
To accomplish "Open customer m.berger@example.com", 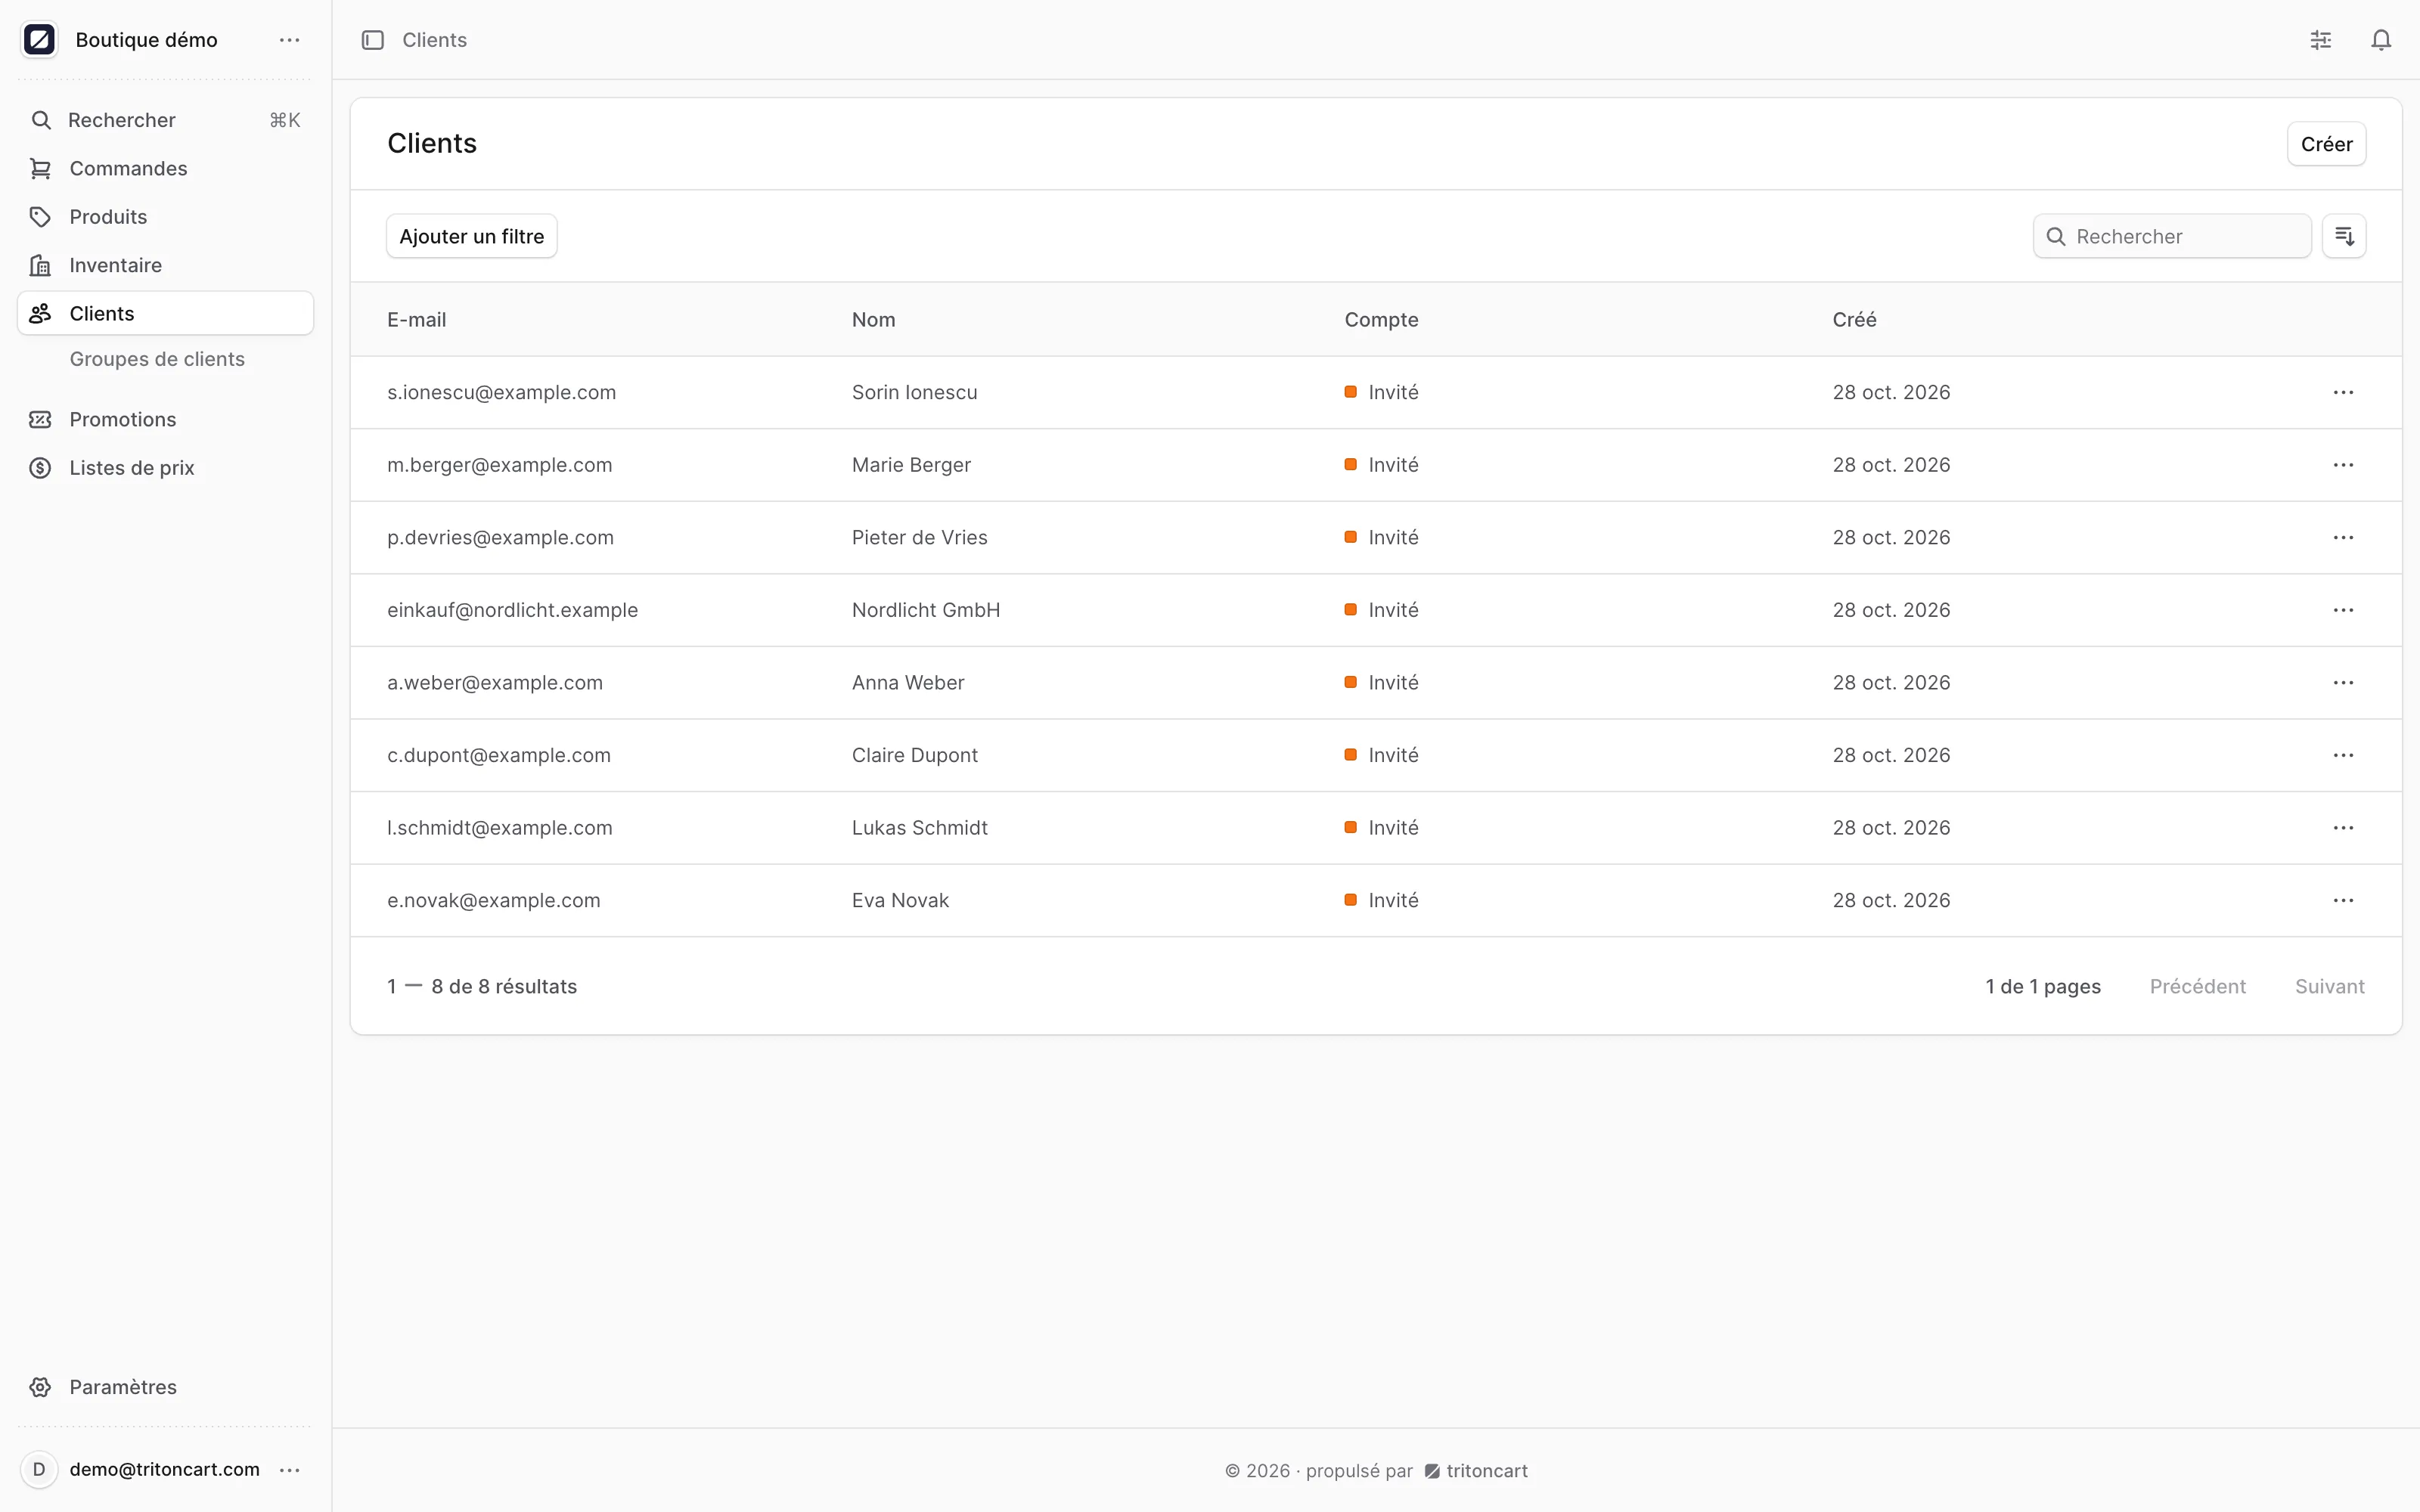I will coord(500,465).
